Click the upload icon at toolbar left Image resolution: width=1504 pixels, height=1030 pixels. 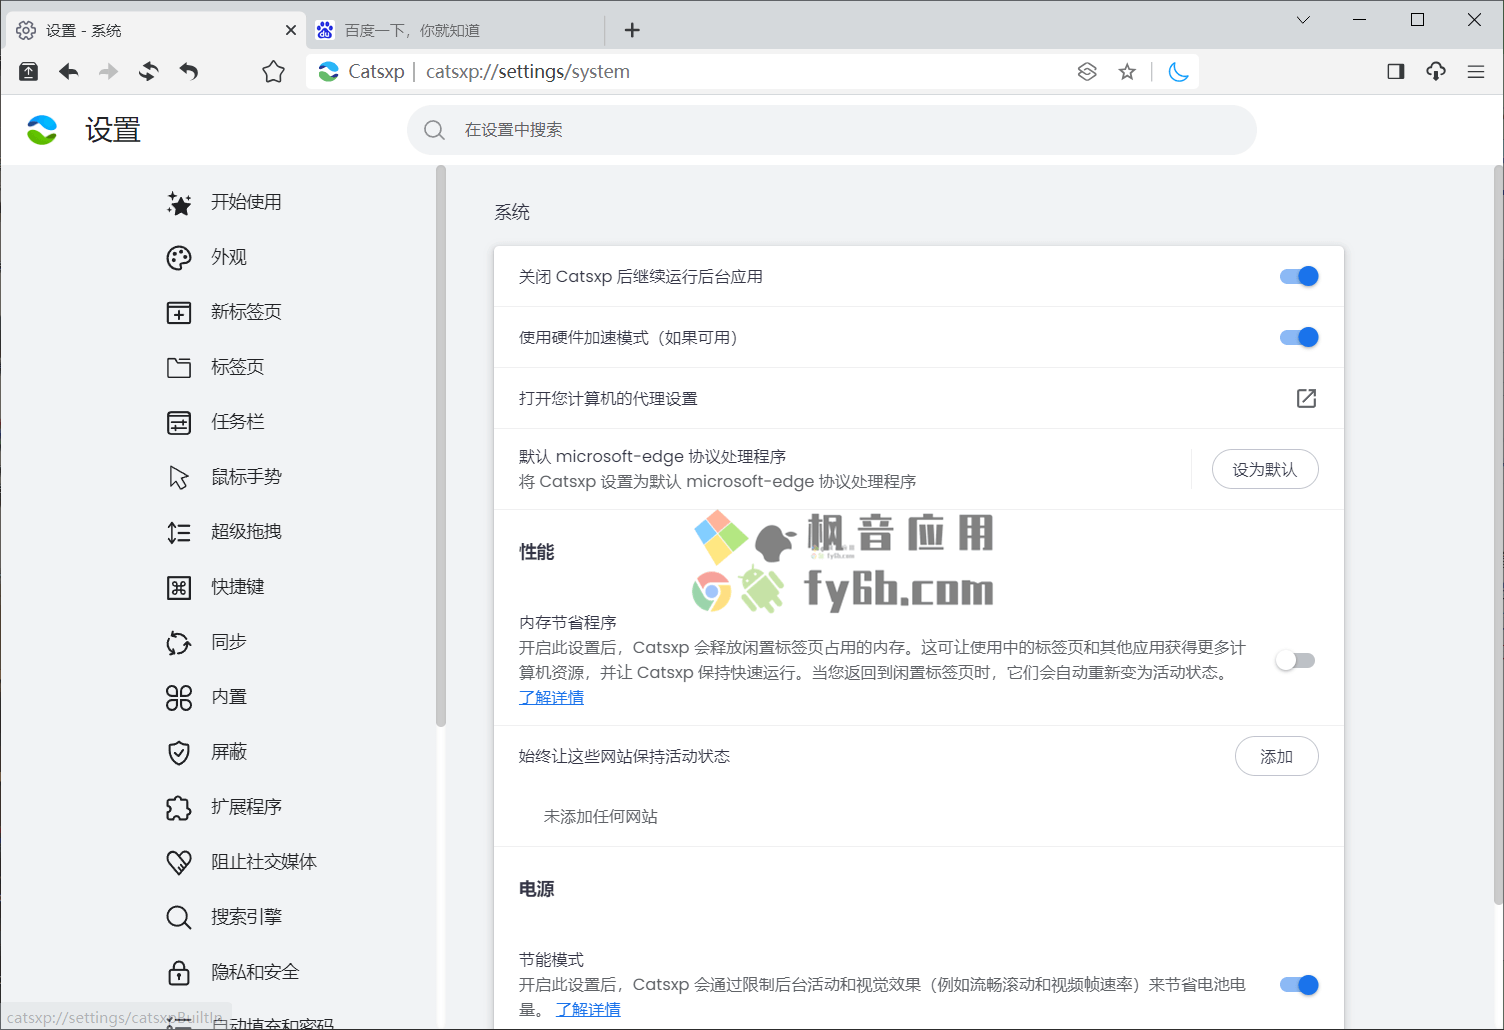[28, 71]
